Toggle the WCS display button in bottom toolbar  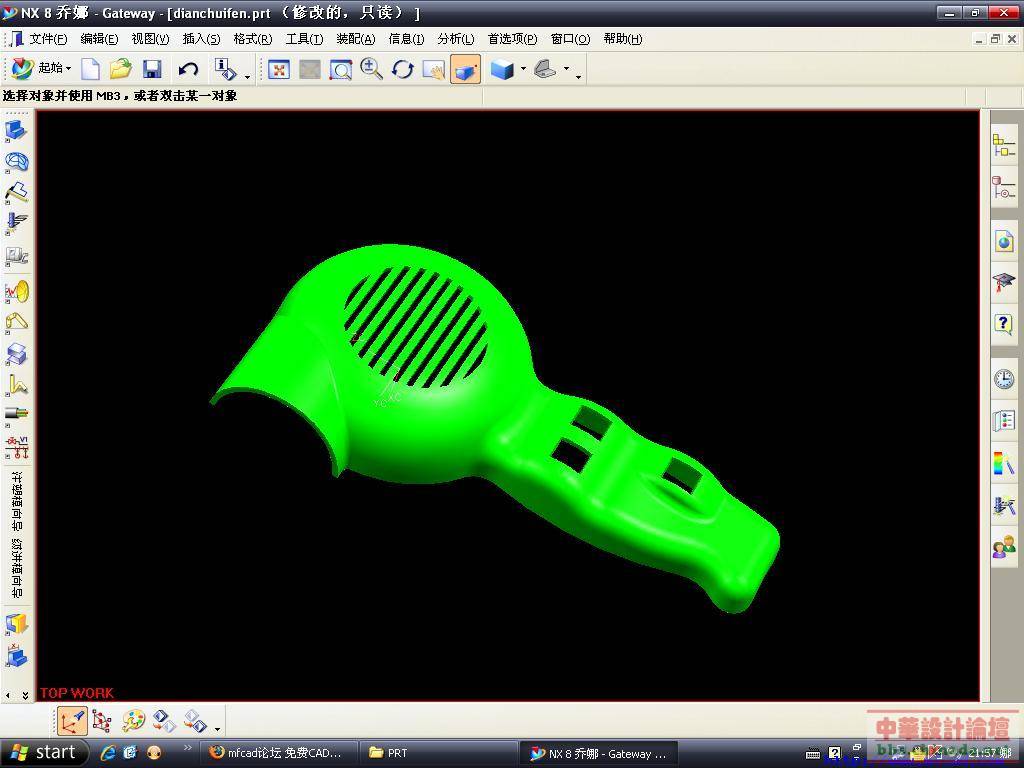tap(71, 721)
